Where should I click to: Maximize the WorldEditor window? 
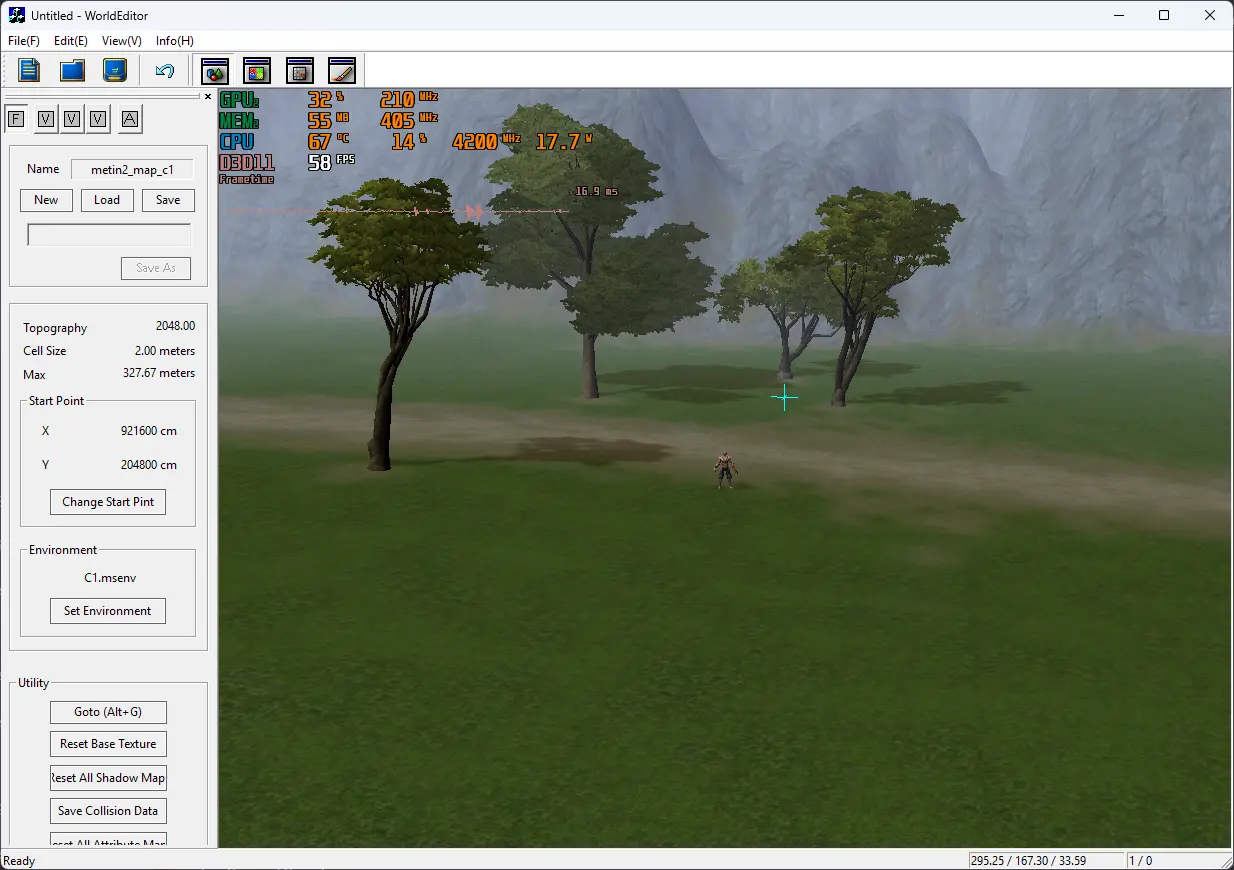tap(1164, 15)
